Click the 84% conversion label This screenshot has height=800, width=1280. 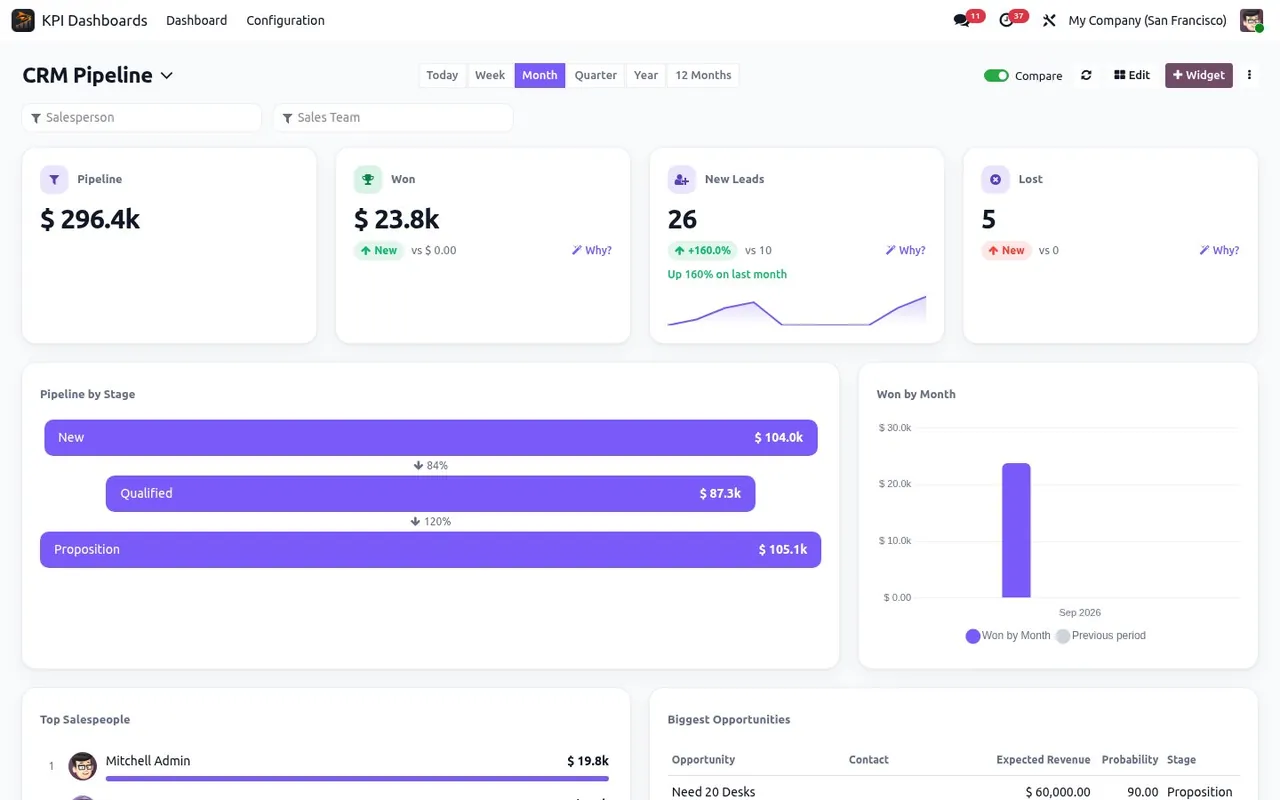pos(431,466)
